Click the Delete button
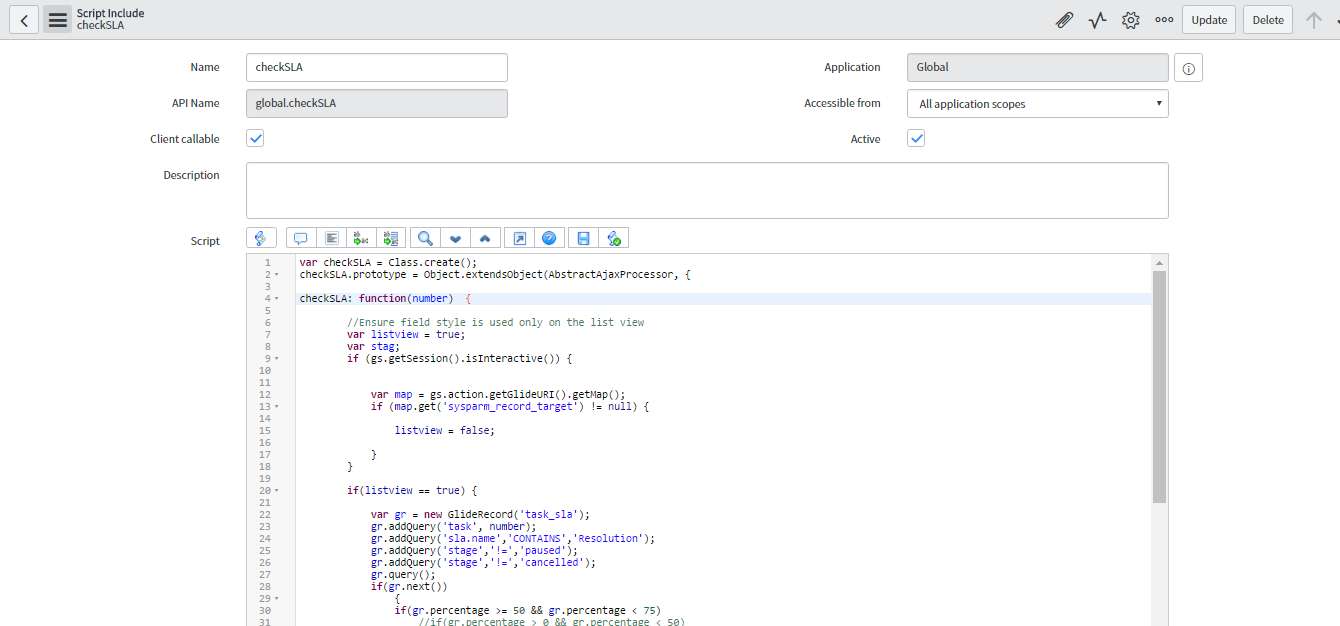This screenshot has width=1340, height=626. [1268, 20]
